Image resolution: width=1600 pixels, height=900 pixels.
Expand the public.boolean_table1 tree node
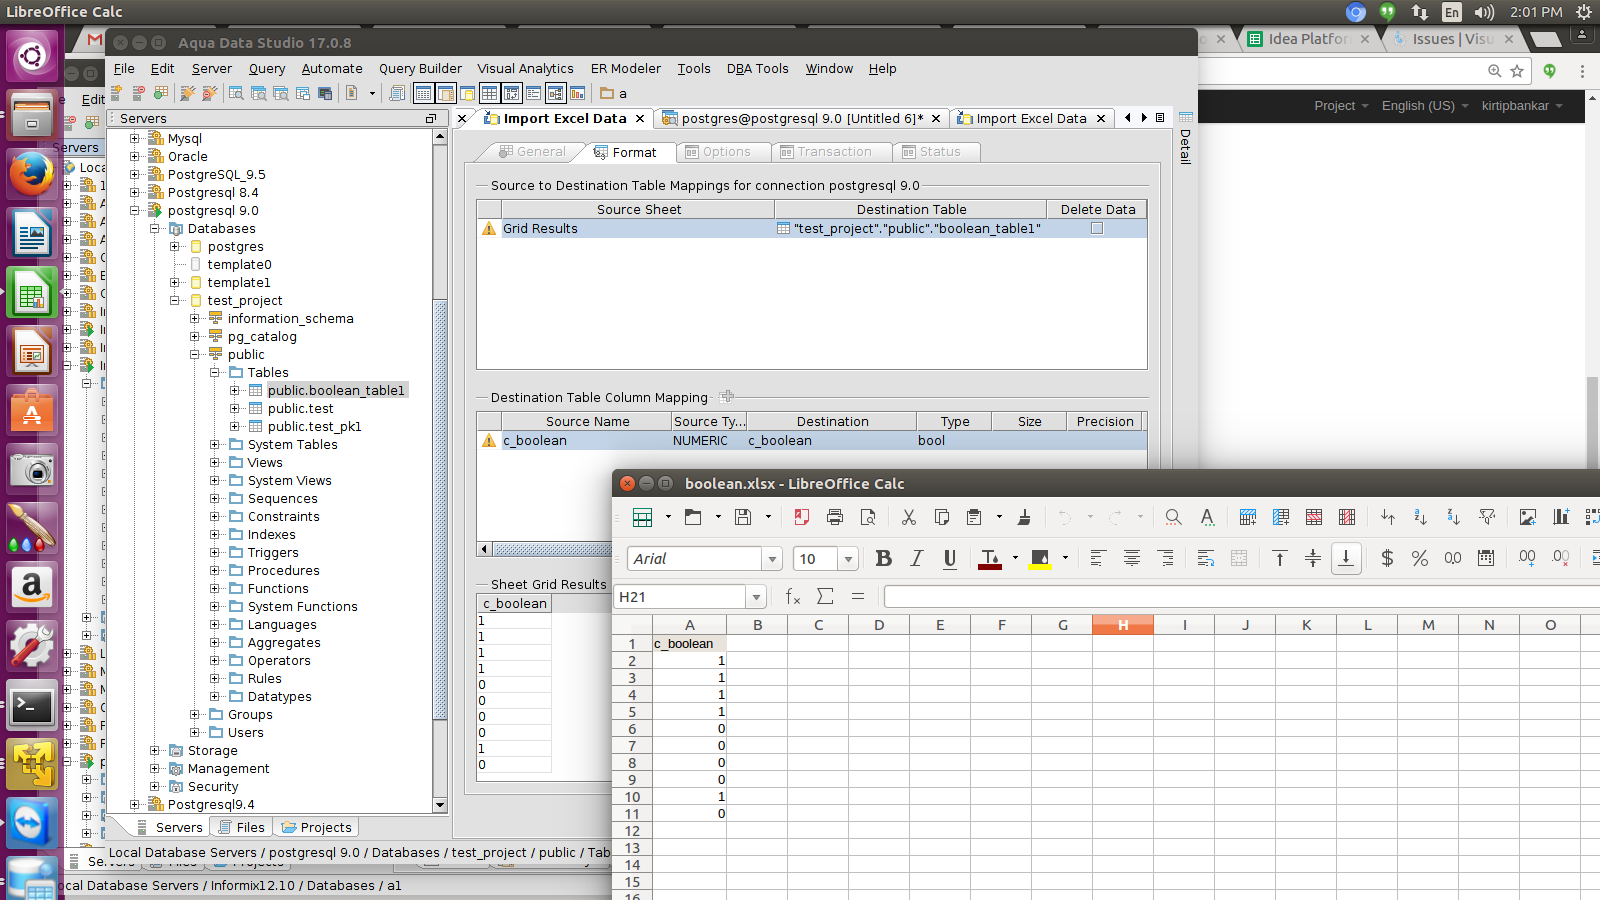click(x=235, y=390)
